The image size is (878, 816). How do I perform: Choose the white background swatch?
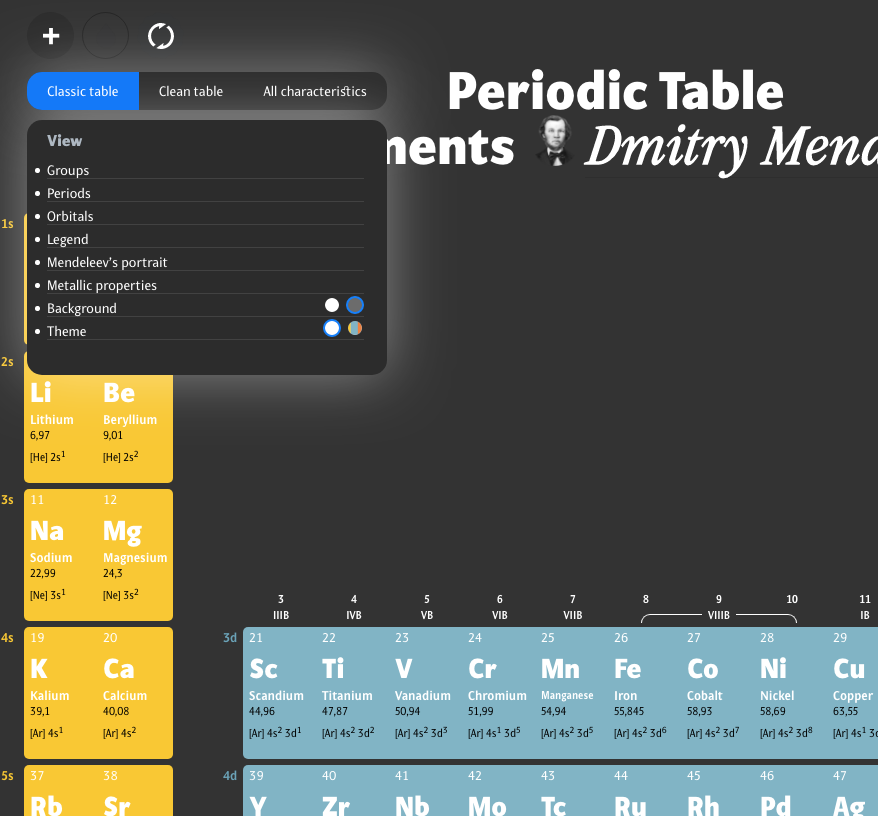332,305
